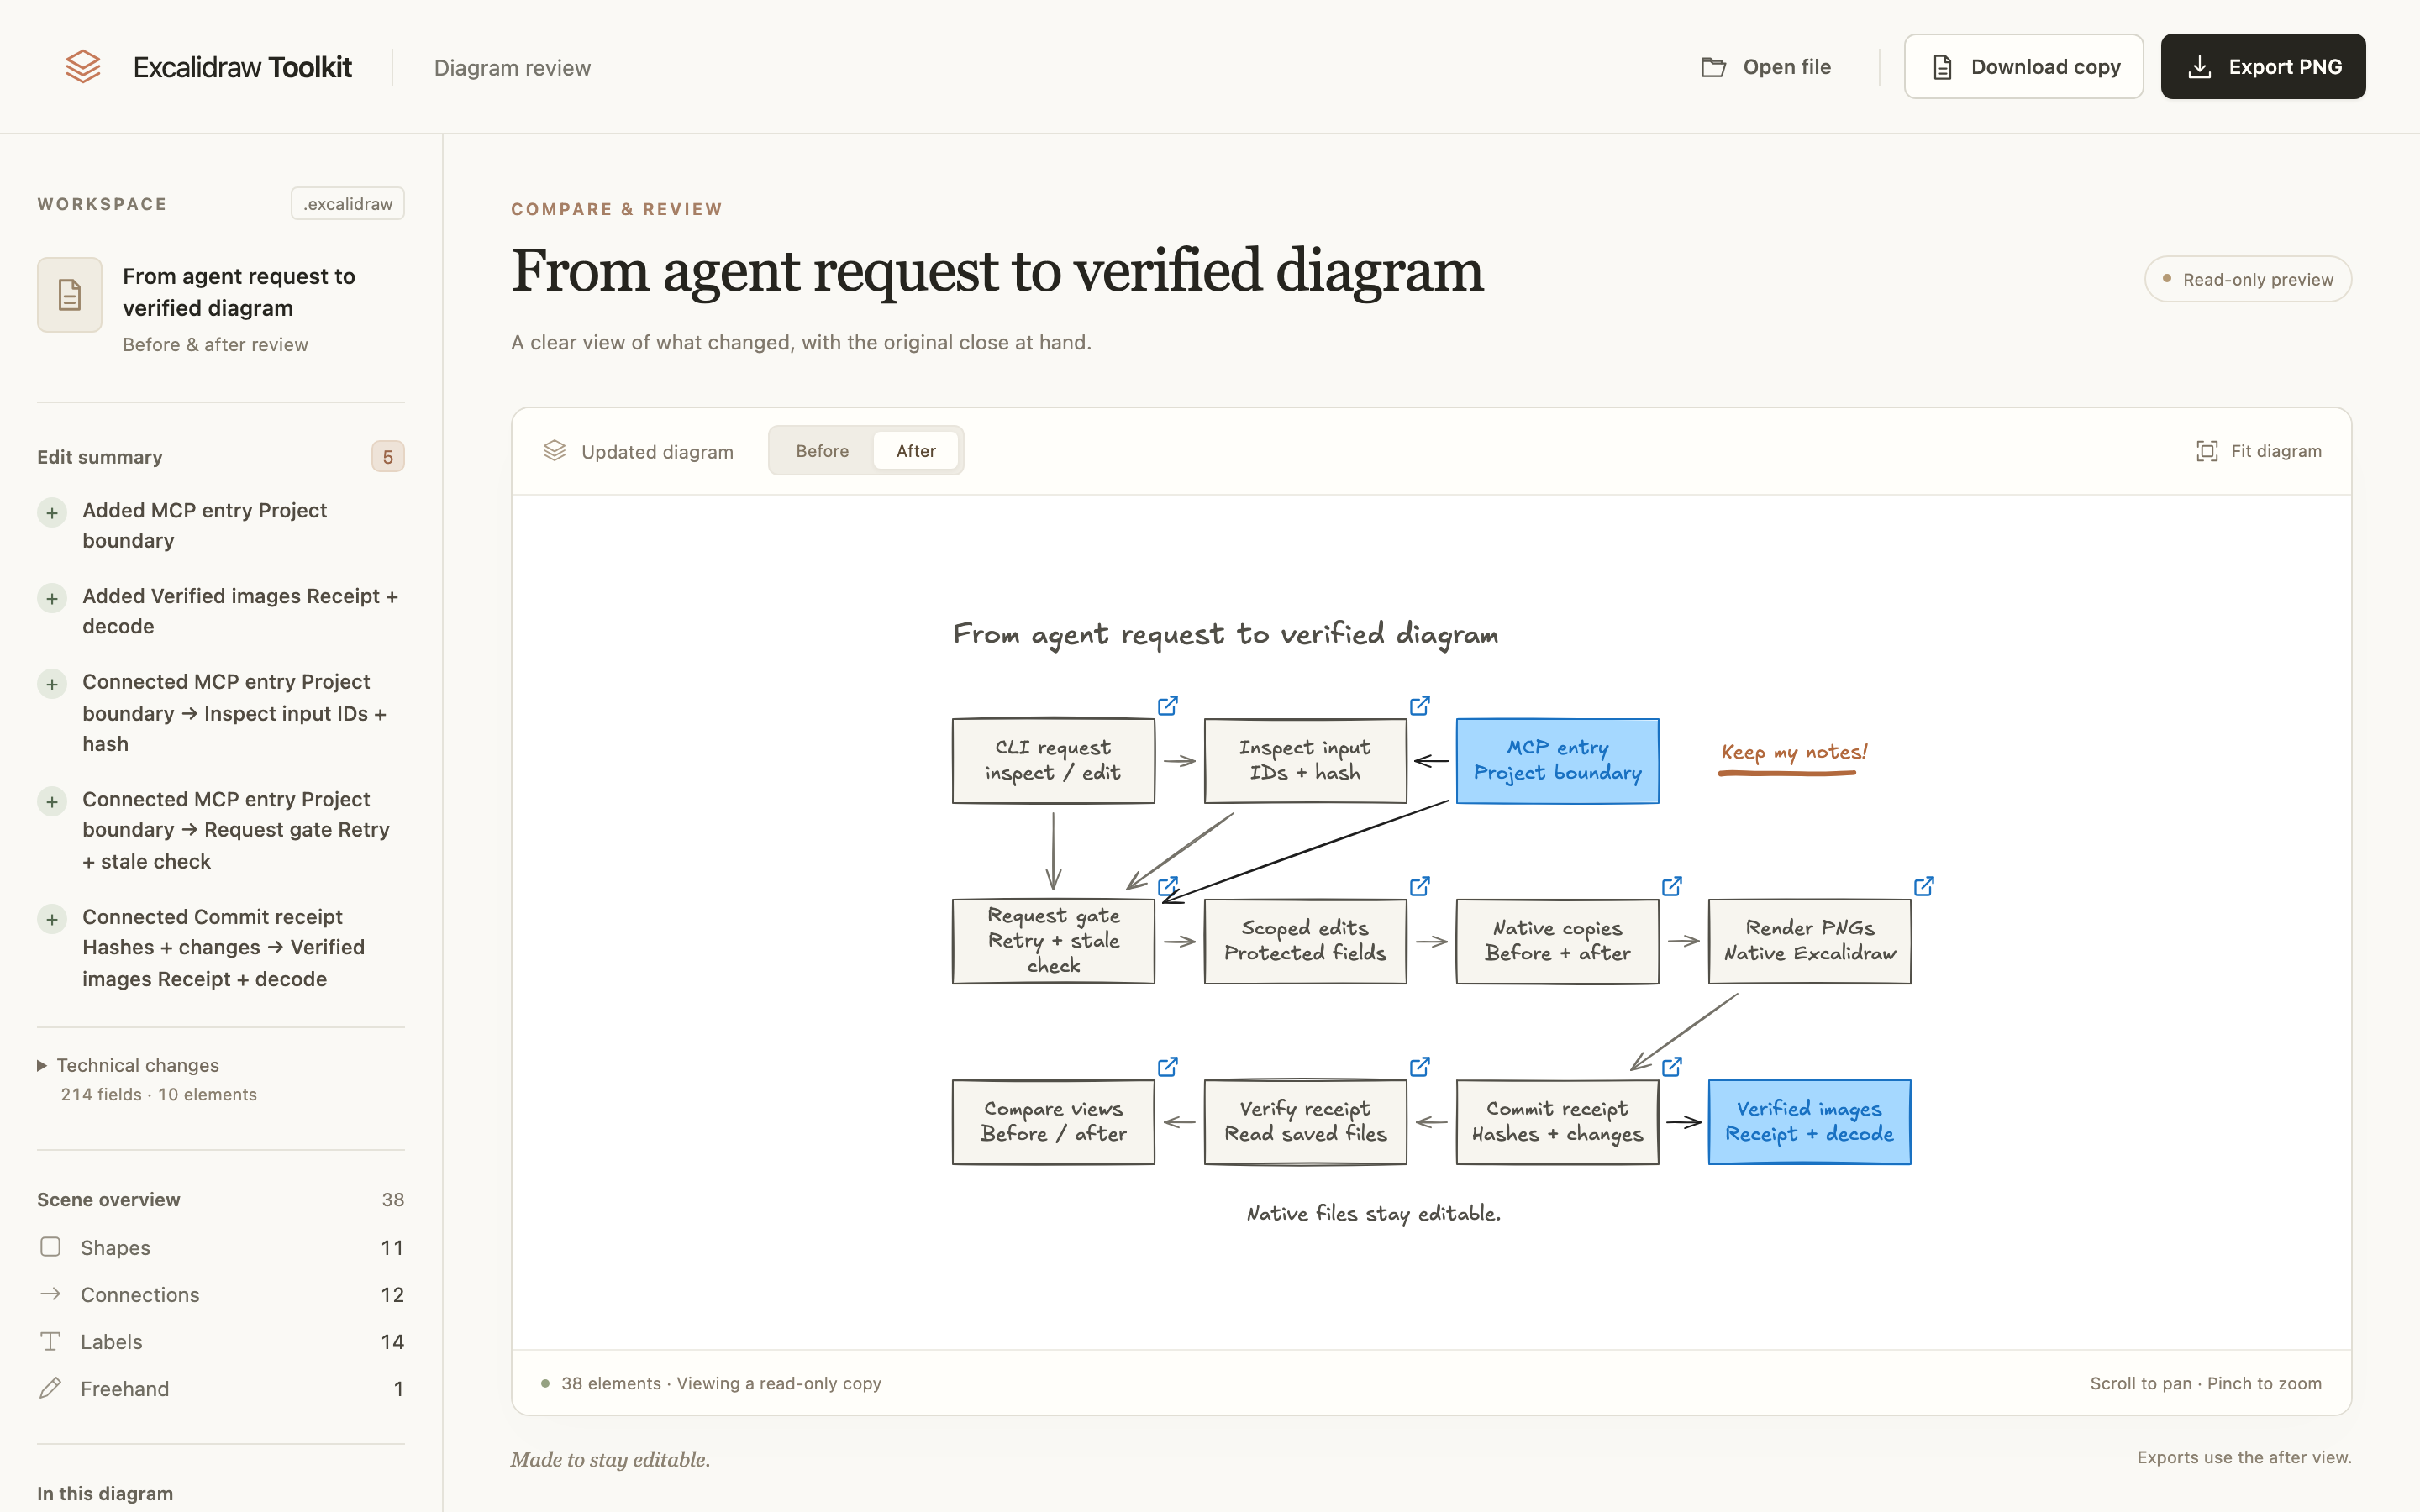Click the Export PNG button
The image size is (2420, 1512).
pyautogui.click(x=2263, y=67)
